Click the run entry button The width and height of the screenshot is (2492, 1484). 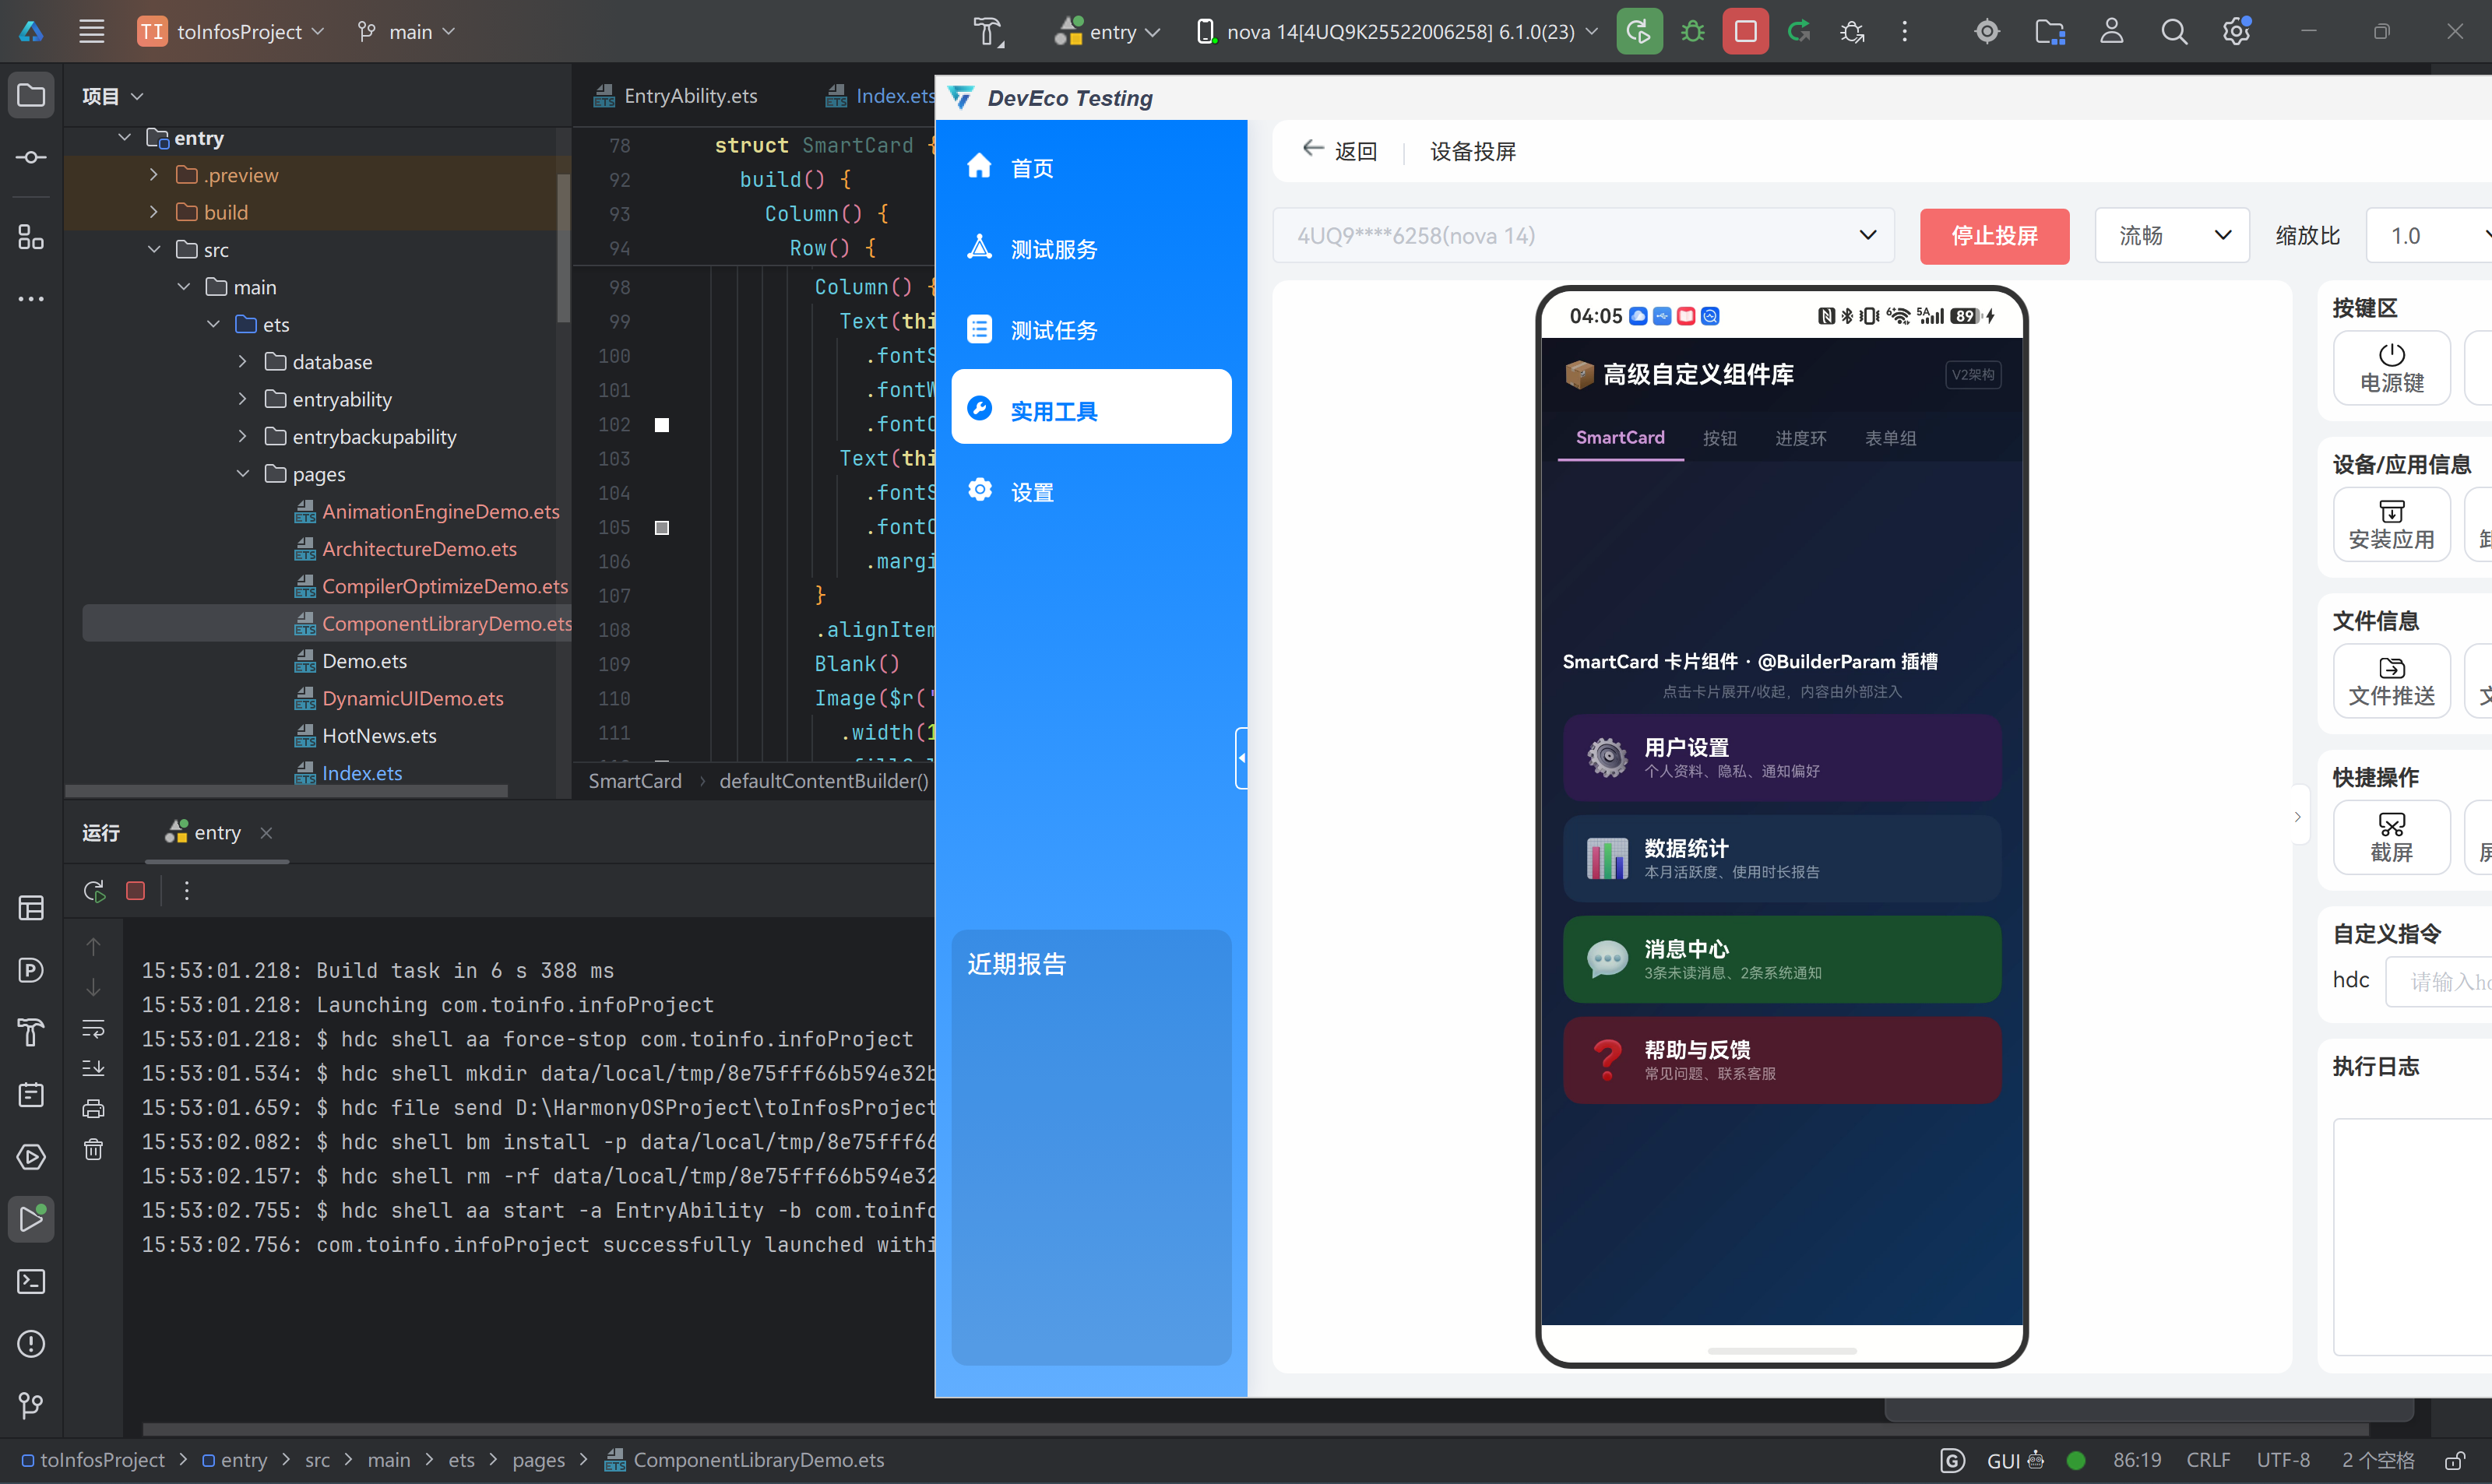1639,31
